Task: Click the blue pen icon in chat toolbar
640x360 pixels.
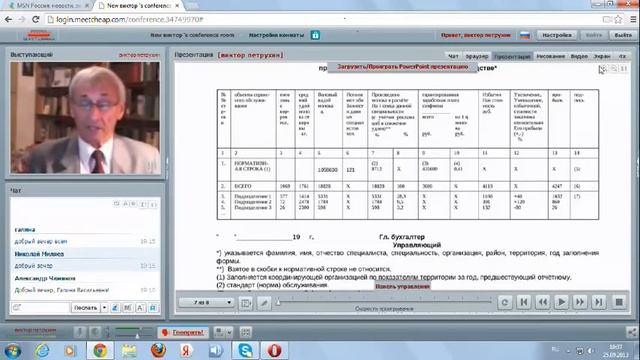Action: (x=115, y=308)
